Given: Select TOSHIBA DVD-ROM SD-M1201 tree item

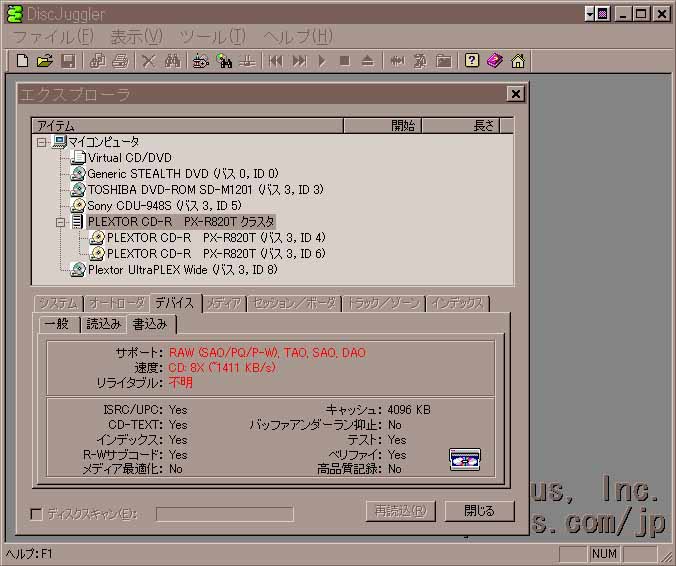Looking at the screenshot, I should tap(206, 190).
